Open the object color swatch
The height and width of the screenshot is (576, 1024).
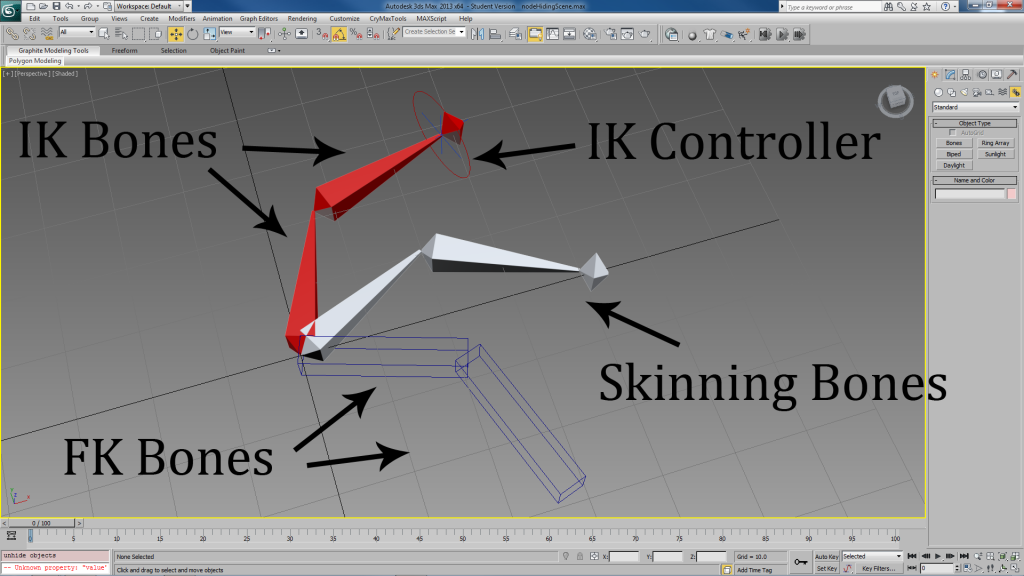tap(1012, 194)
